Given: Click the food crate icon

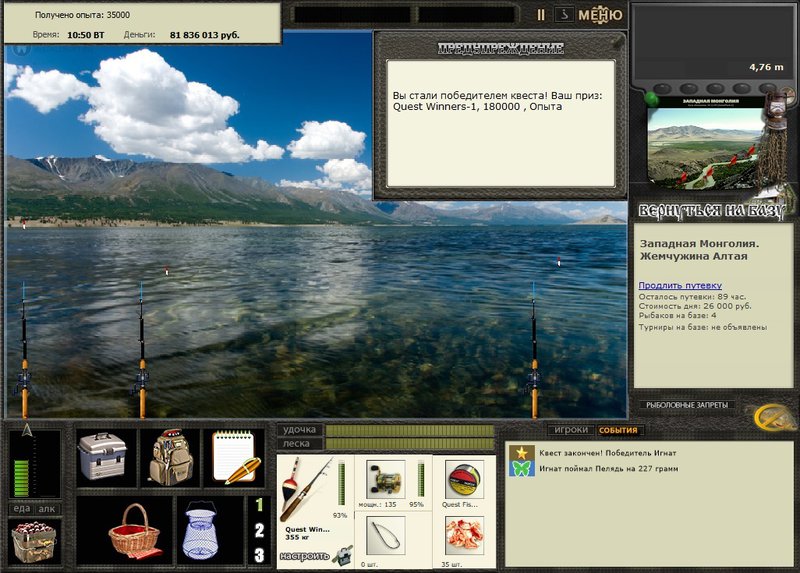Looking at the screenshot, I should 34,542.
